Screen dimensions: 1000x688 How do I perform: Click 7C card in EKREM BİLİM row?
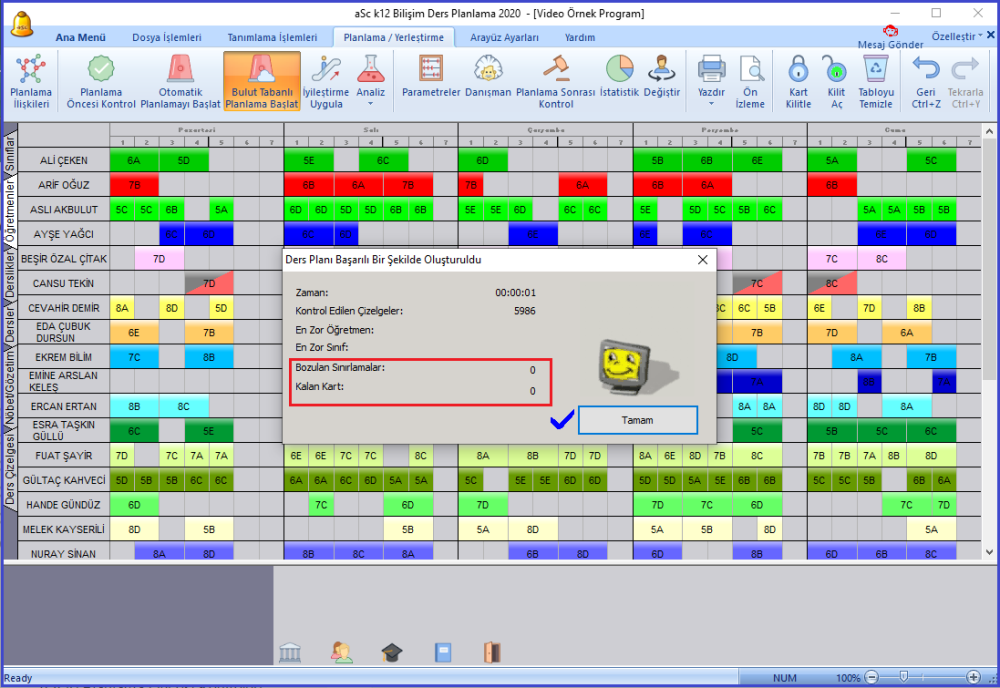pyautogui.click(x=134, y=357)
